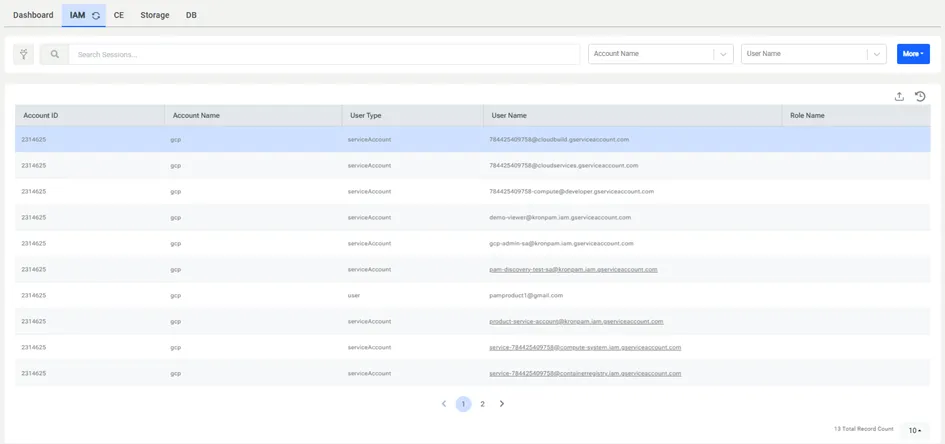Viewport: 945px width, 444px height.
Task: Open the Account Name dropdown
Action: [661, 54]
